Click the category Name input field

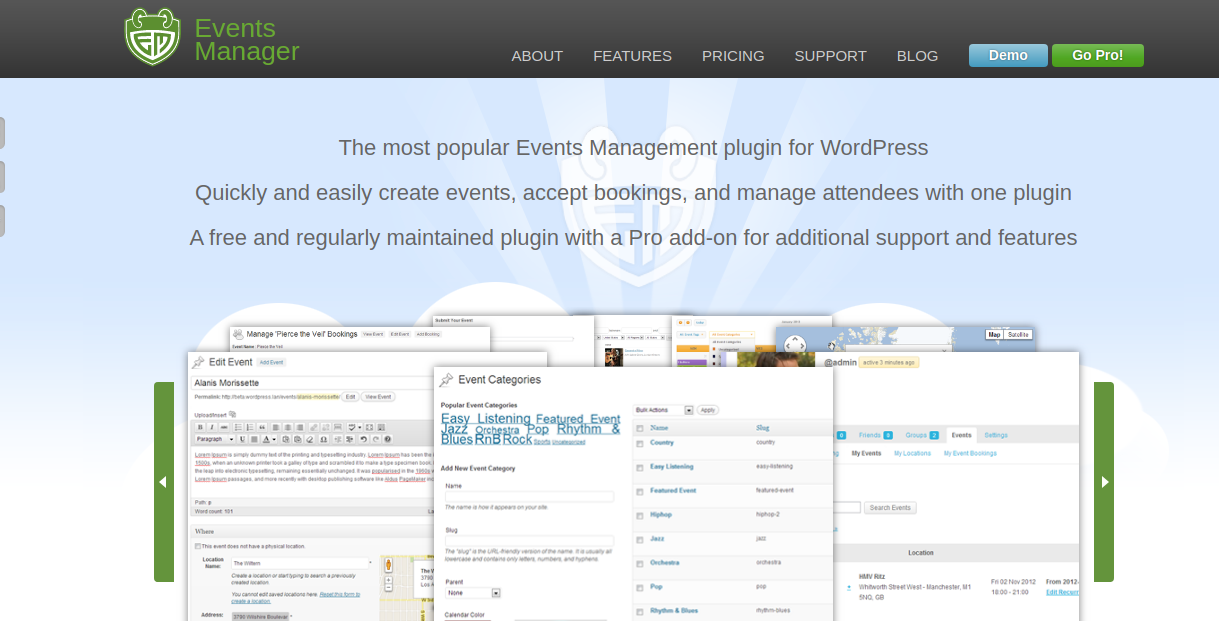click(x=529, y=497)
